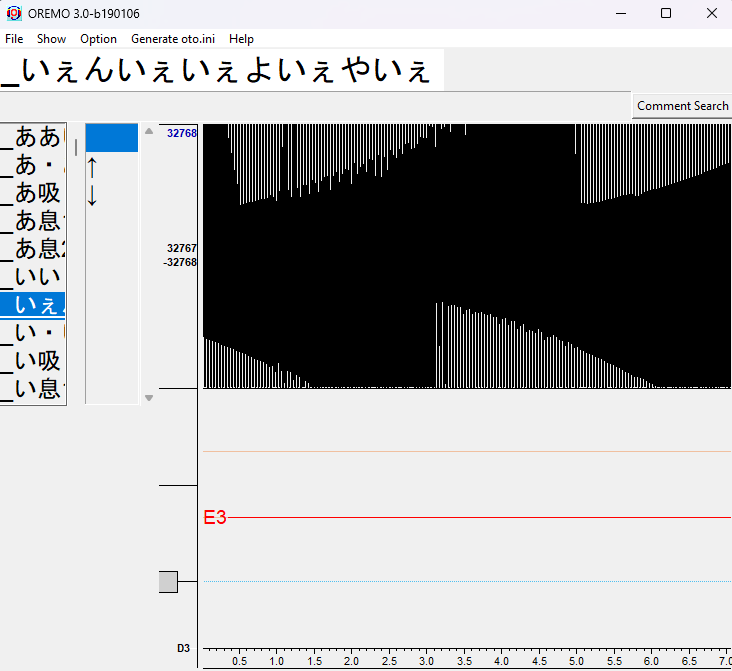Select the highlighted _いぇ list entry
The height and width of the screenshot is (671, 732).
pos(33,305)
